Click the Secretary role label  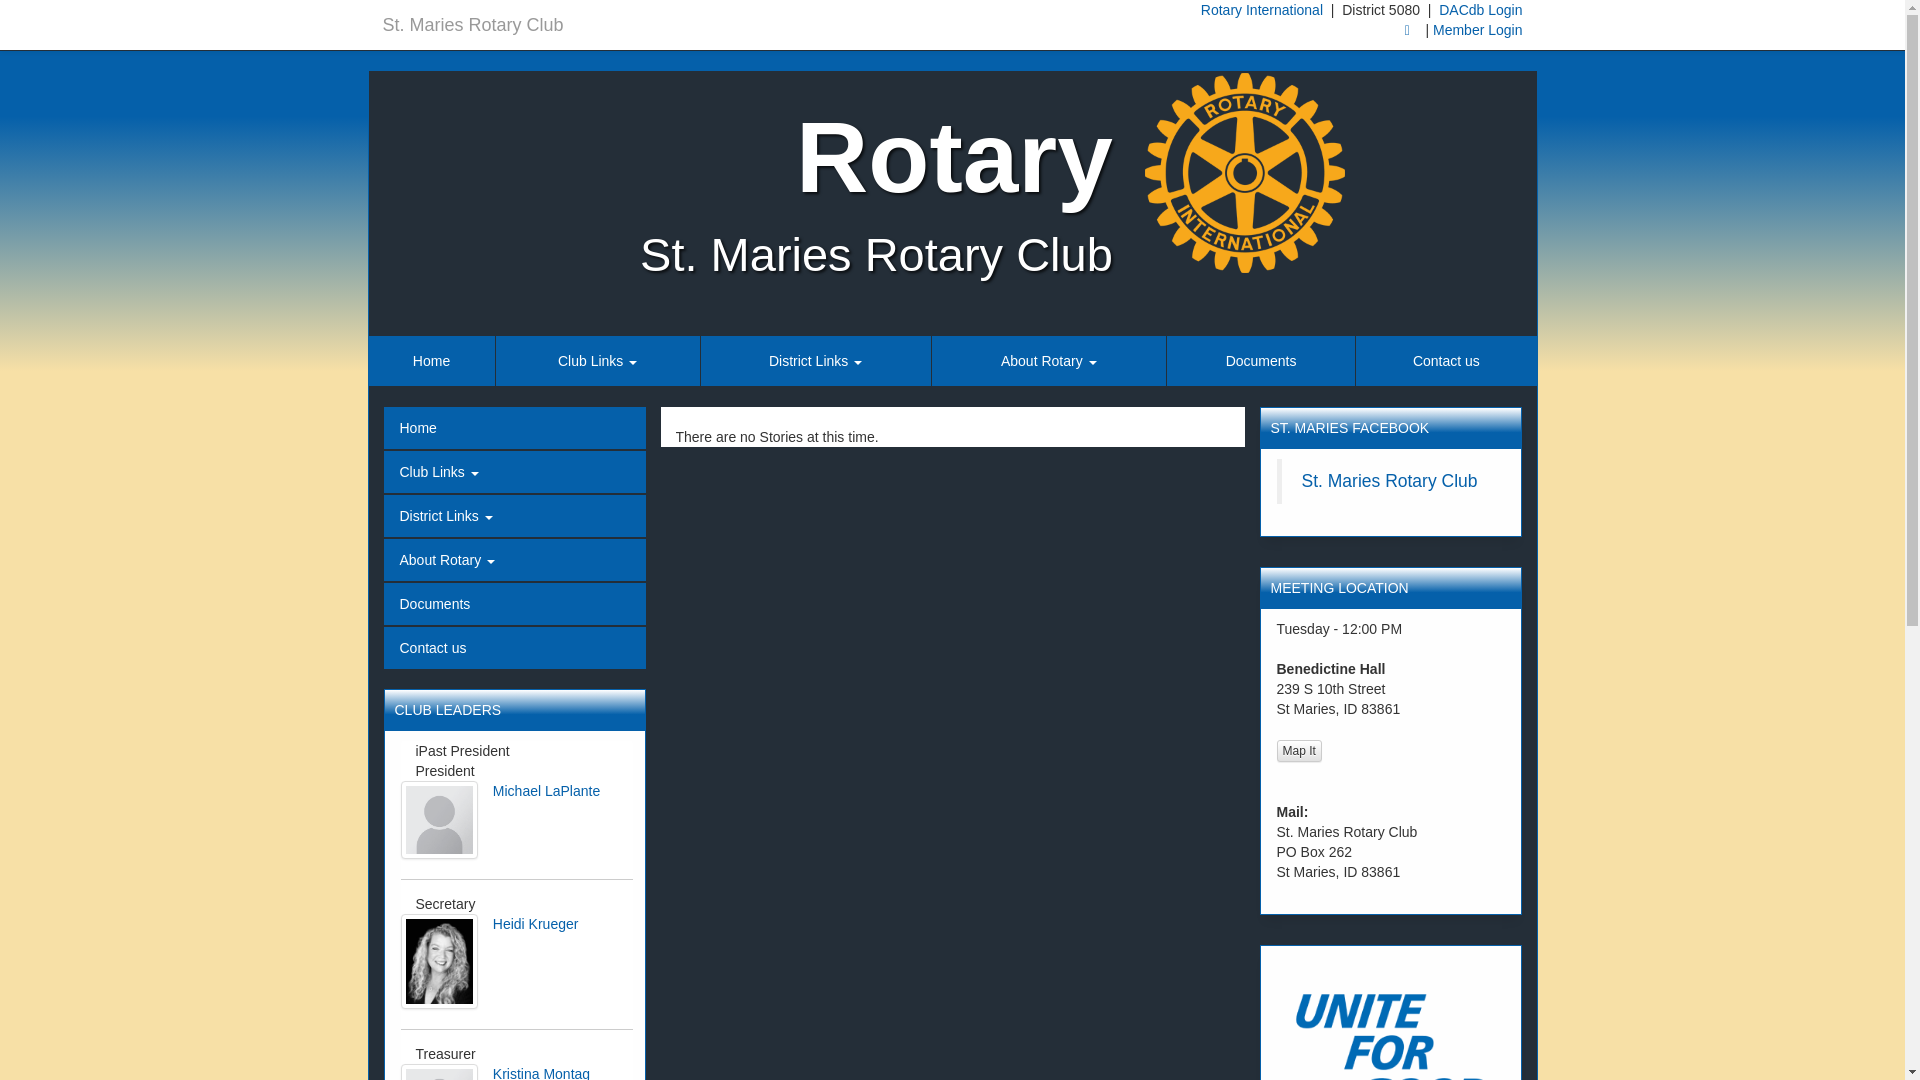[445, 904]
